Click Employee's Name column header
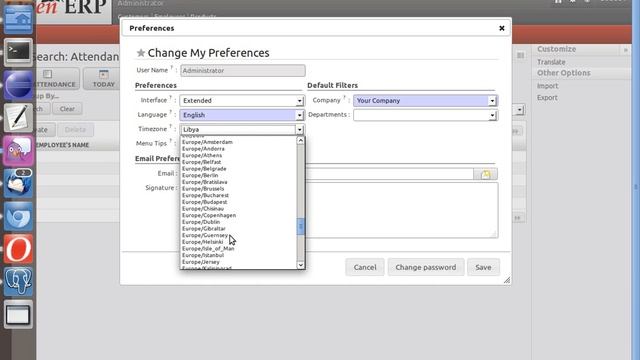Image resolution: width=640 pixels, height=360 pixels. (62, 145)
